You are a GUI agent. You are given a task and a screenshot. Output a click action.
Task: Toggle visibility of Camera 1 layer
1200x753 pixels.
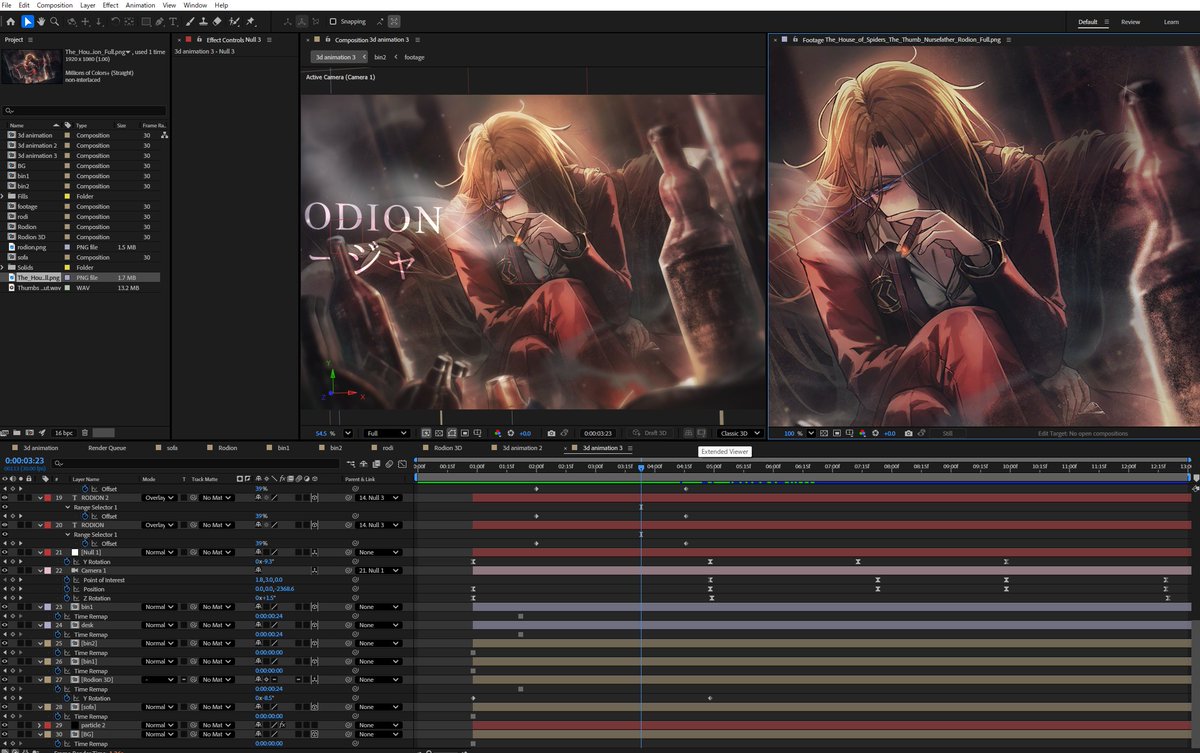point(5,571)
